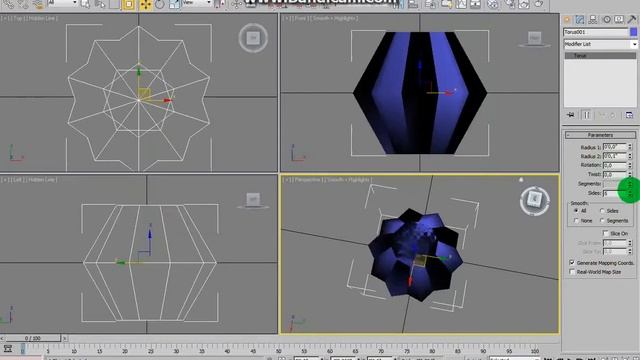Click the Radius 2 spinner arrows

tap(630, 156)
